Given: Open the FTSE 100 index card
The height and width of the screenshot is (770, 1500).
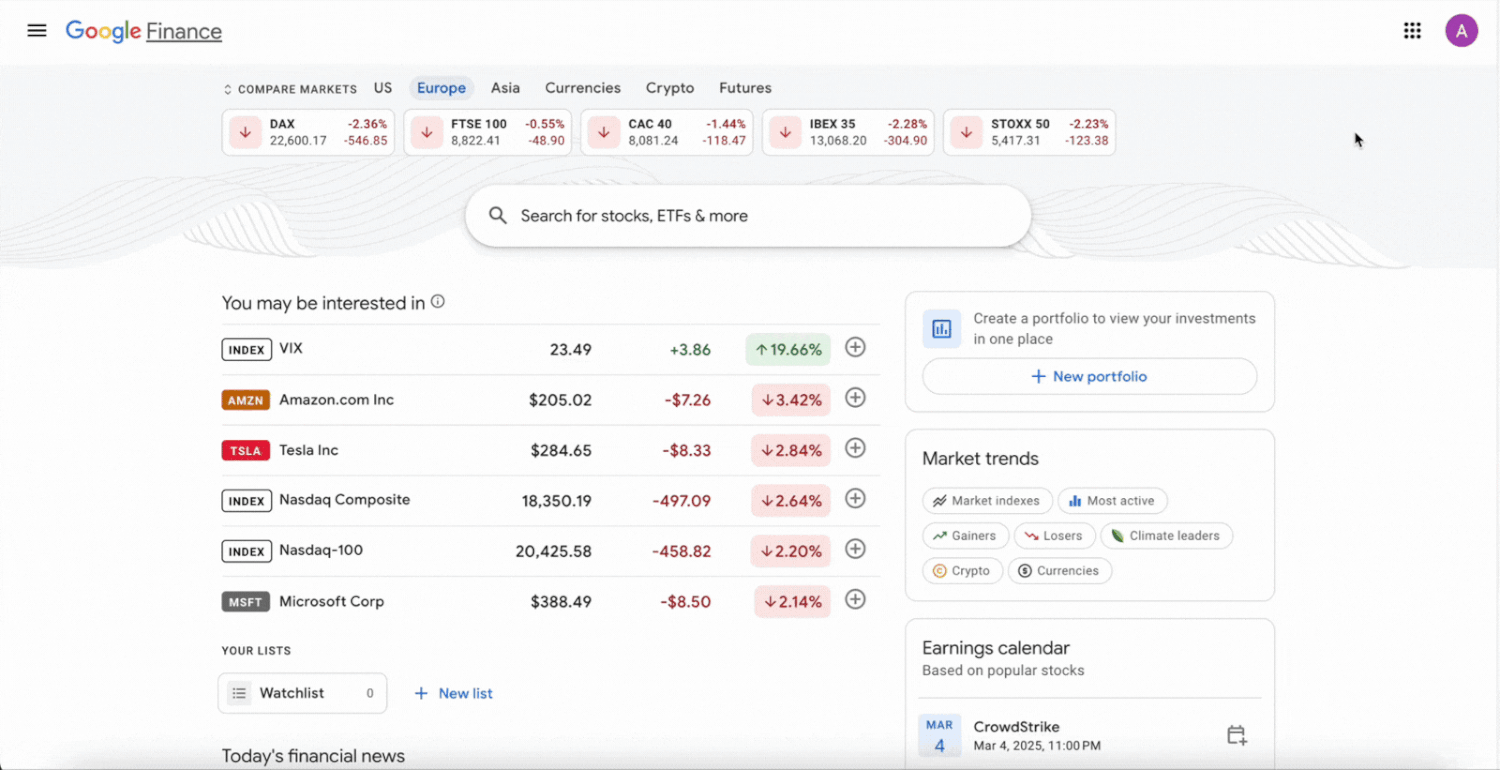Looking at the screenshot, I should click(x=488, y=132).
